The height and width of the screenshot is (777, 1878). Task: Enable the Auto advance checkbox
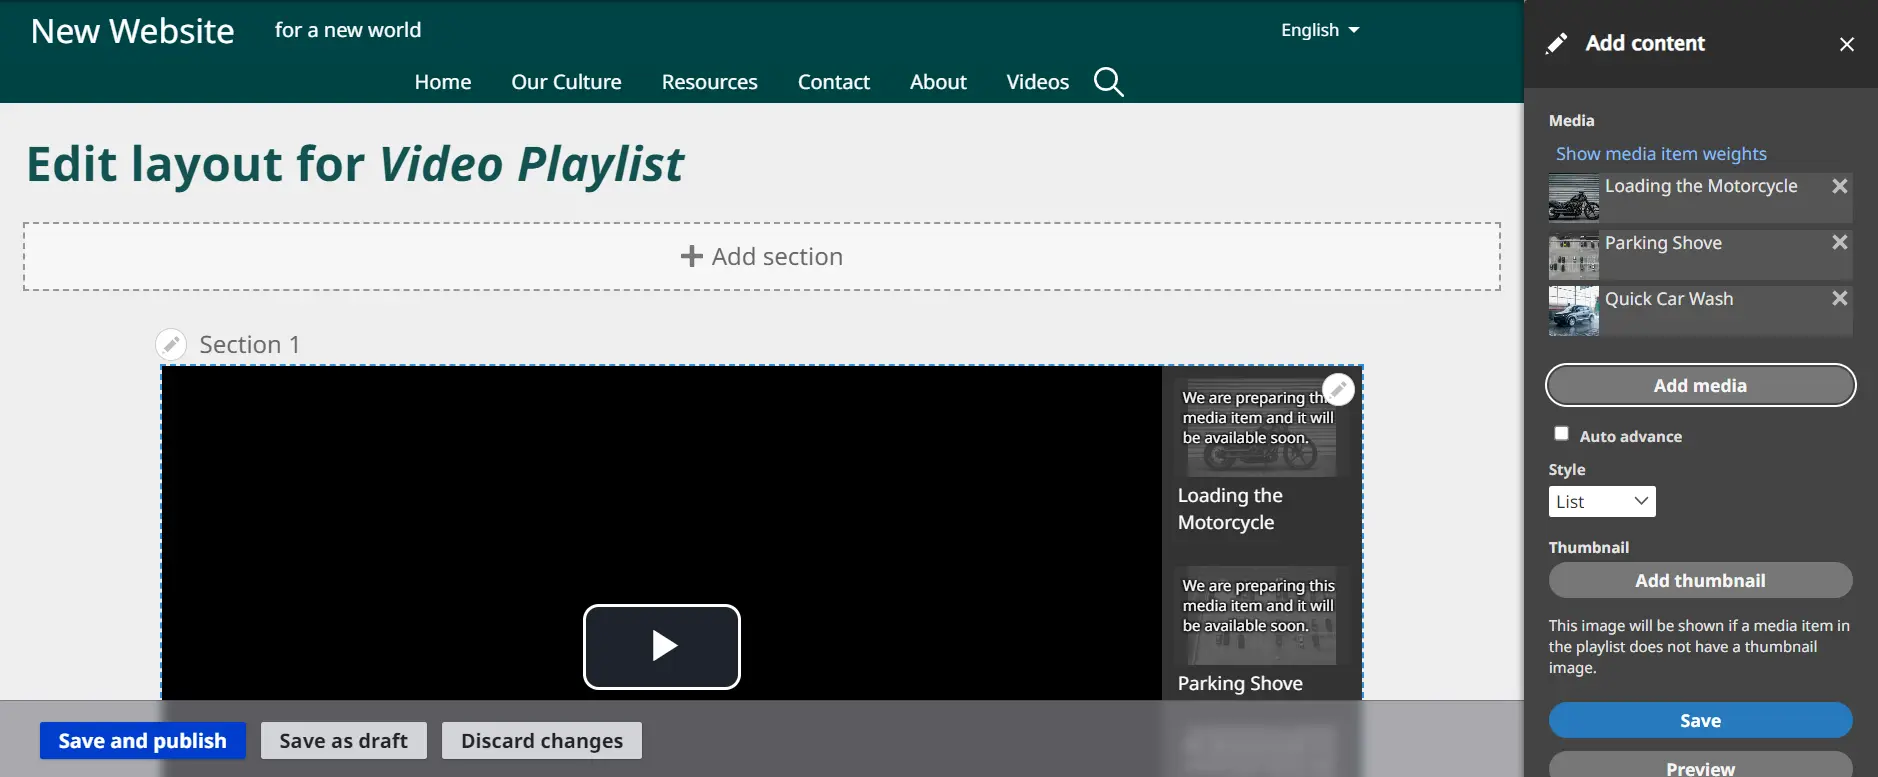[x=1561, y=434]
